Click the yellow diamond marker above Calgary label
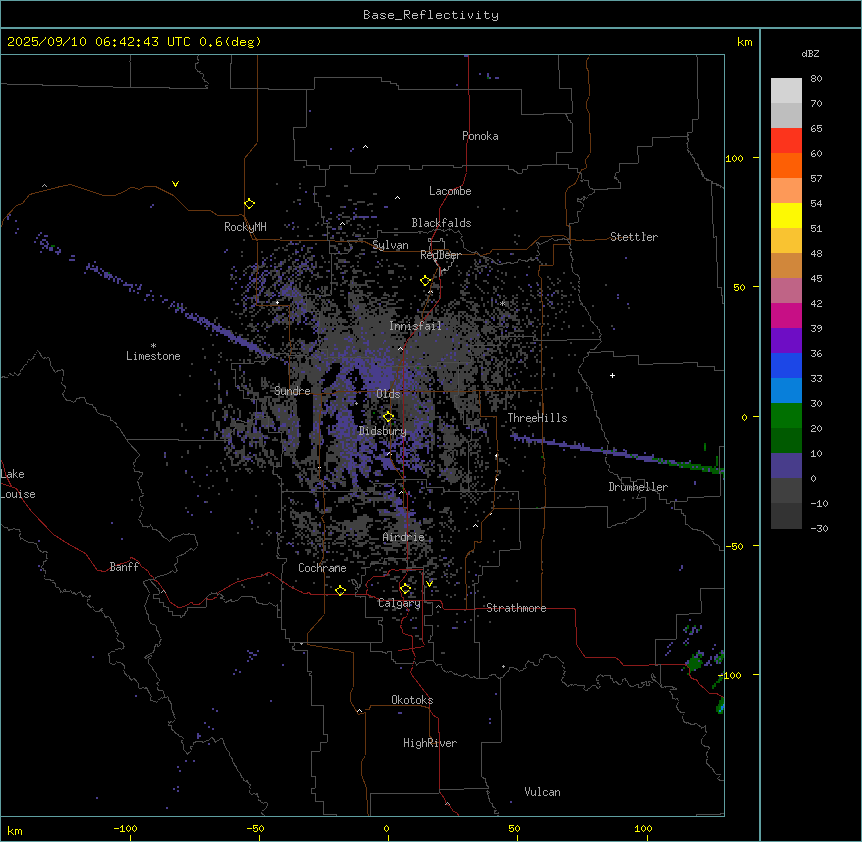 (405, 589)
